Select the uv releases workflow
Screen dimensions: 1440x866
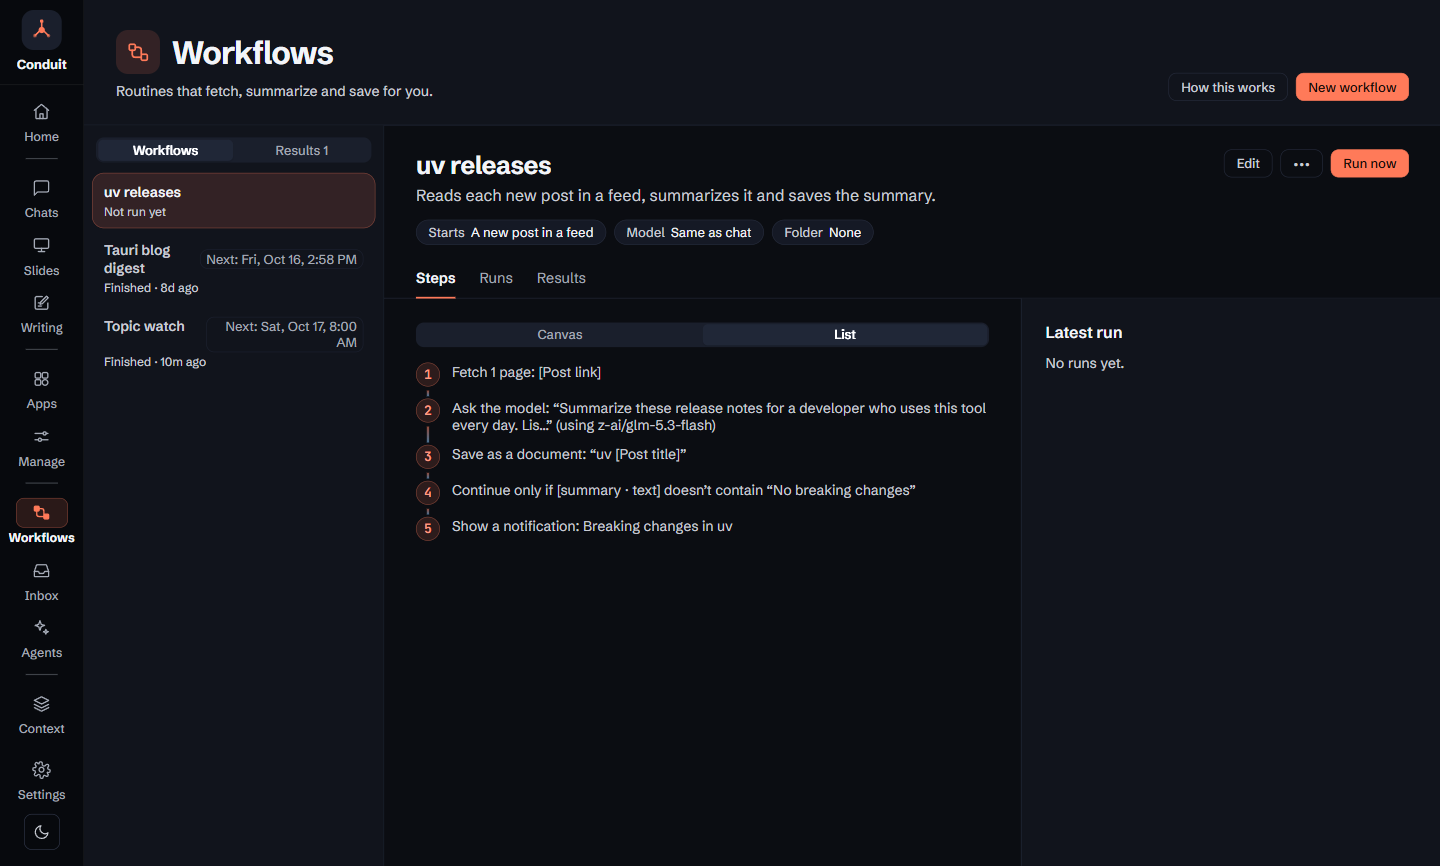[234, 201]
